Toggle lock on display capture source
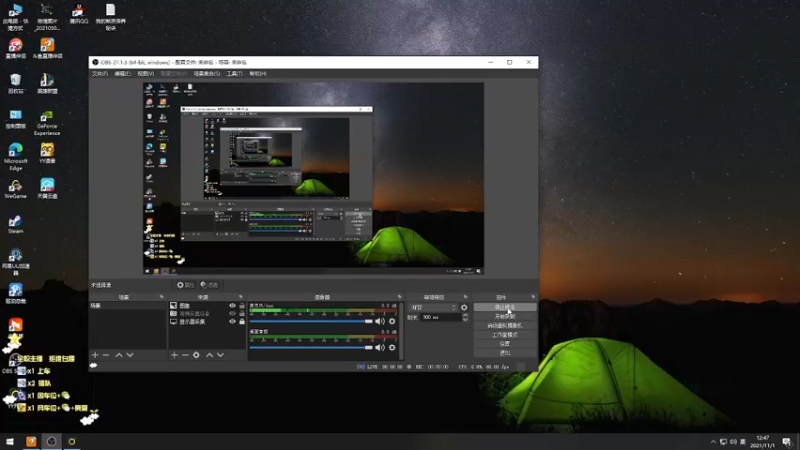The height and width of the screenshot is (450, 800). pos(242,322)
